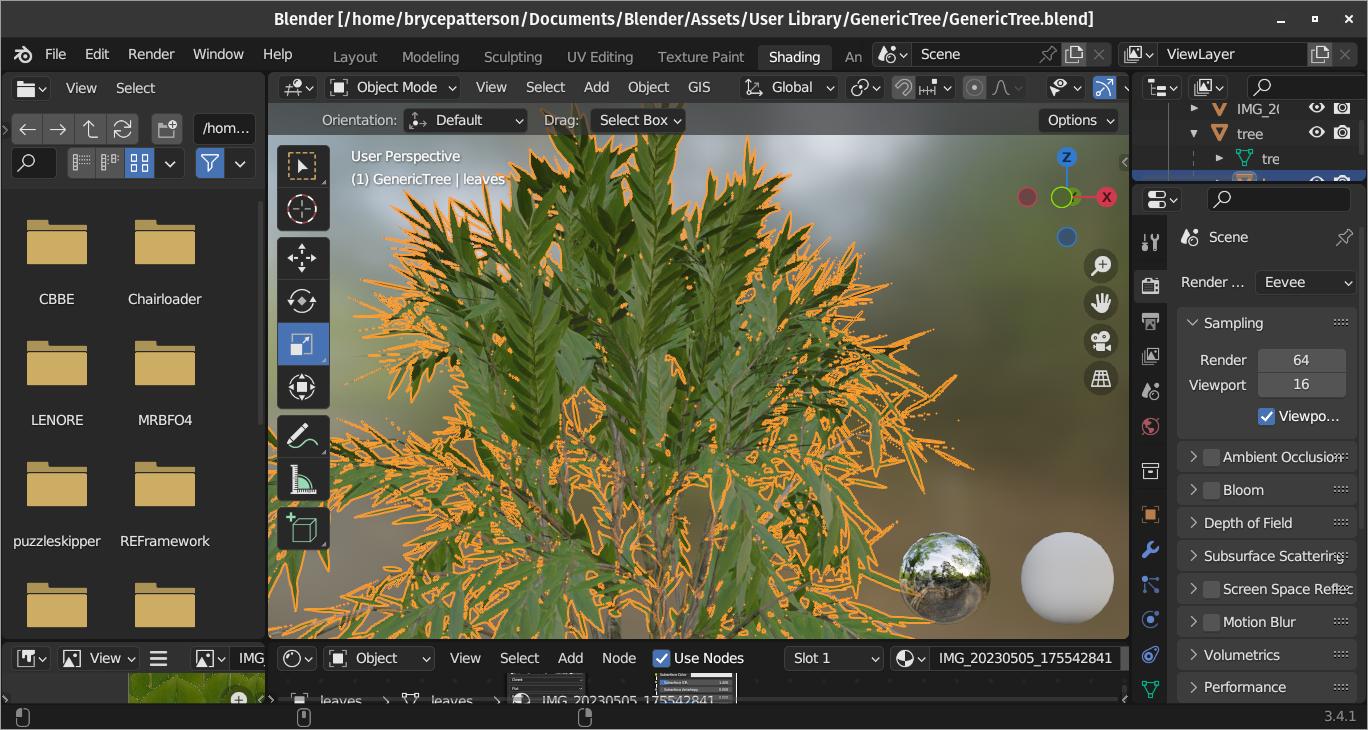Open the GIS menu in viewport header

(x=699, y=88)
